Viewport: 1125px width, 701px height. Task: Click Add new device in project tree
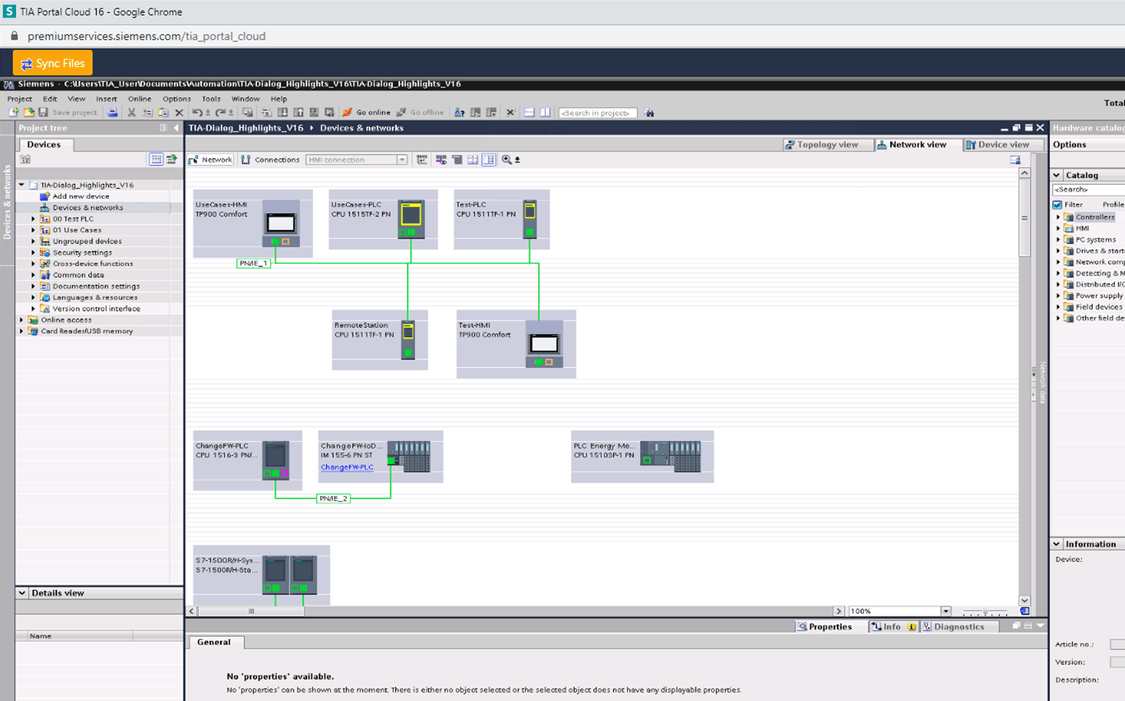pyautogui.click(x=81, y=197)
